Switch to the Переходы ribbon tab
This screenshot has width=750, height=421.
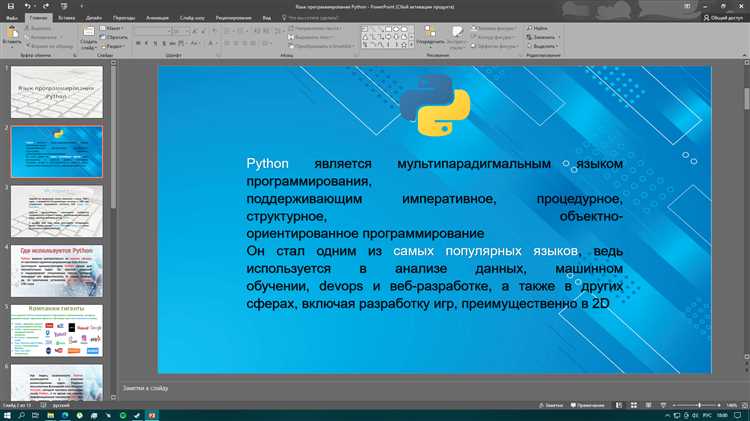coord(124,18)
